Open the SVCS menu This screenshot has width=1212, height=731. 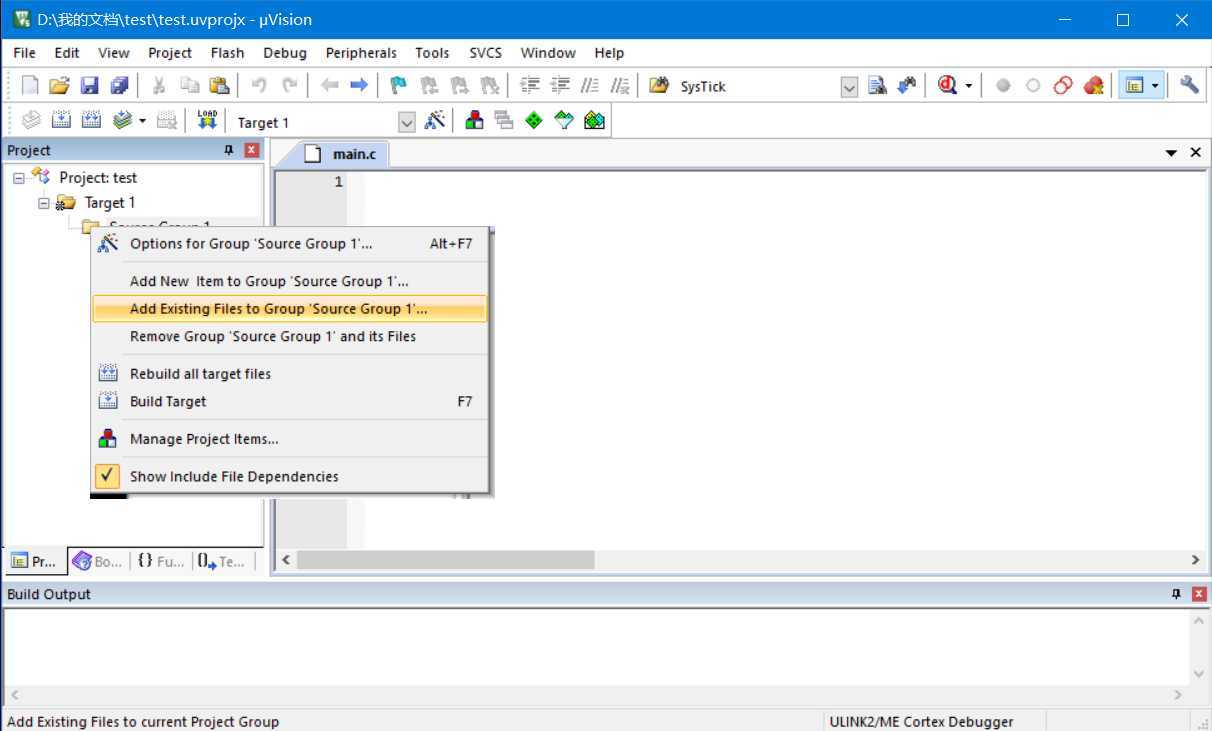tap(486, 53)
